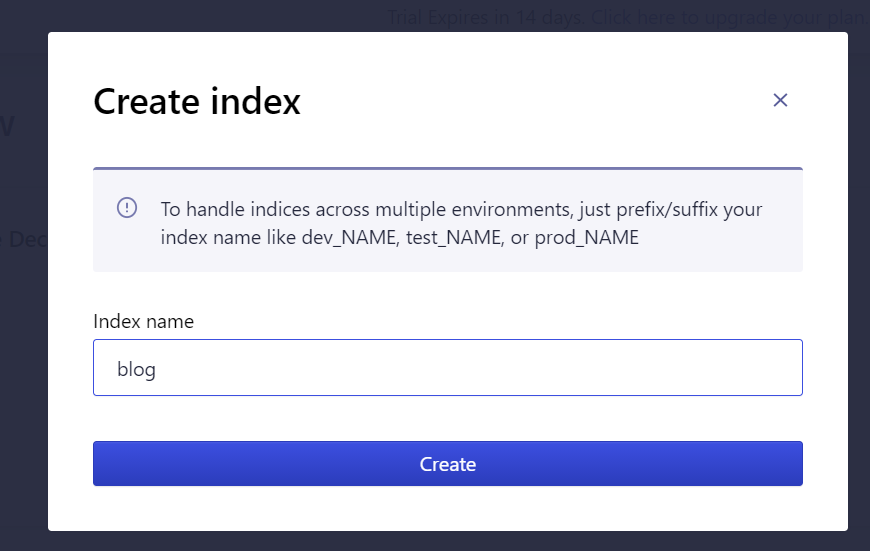The width and height of the screenshot is (870, 551).
Task: Click the Create index heading
Action: click(x=197, y=101)
